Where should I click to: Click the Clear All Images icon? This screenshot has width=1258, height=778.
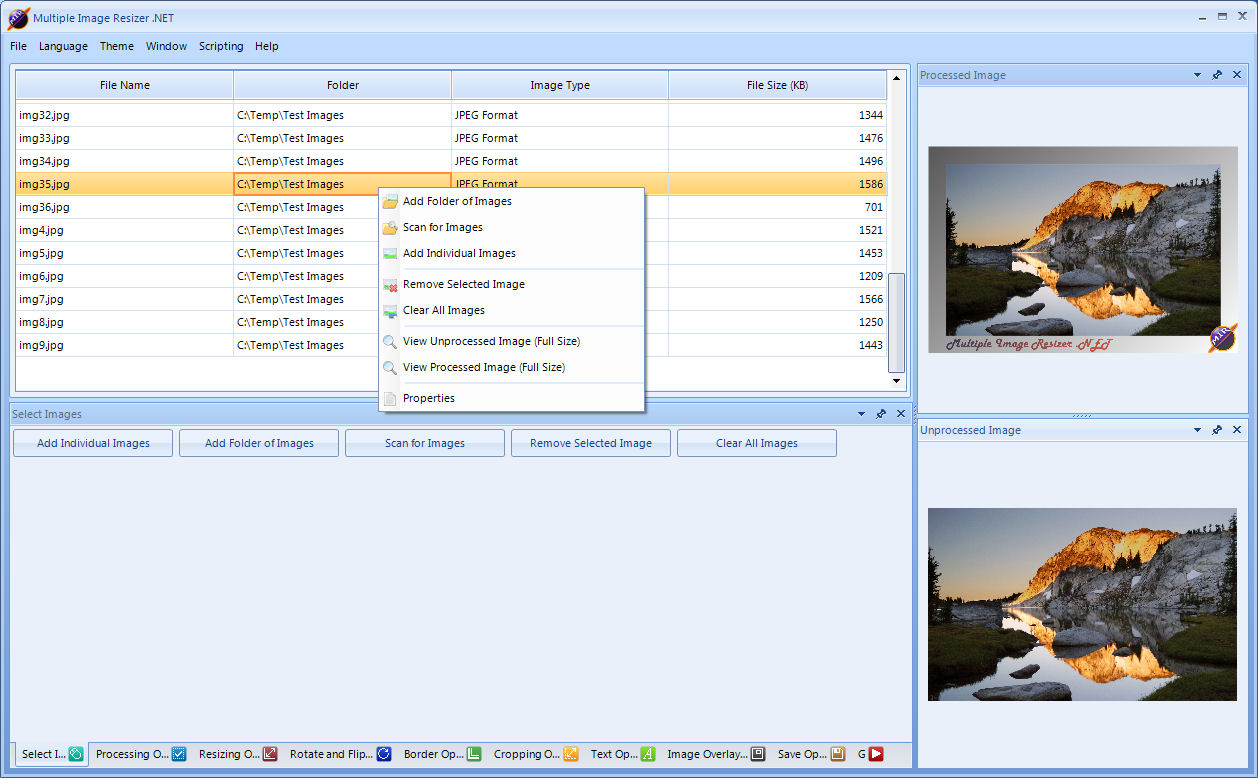[x=390, y=311]
